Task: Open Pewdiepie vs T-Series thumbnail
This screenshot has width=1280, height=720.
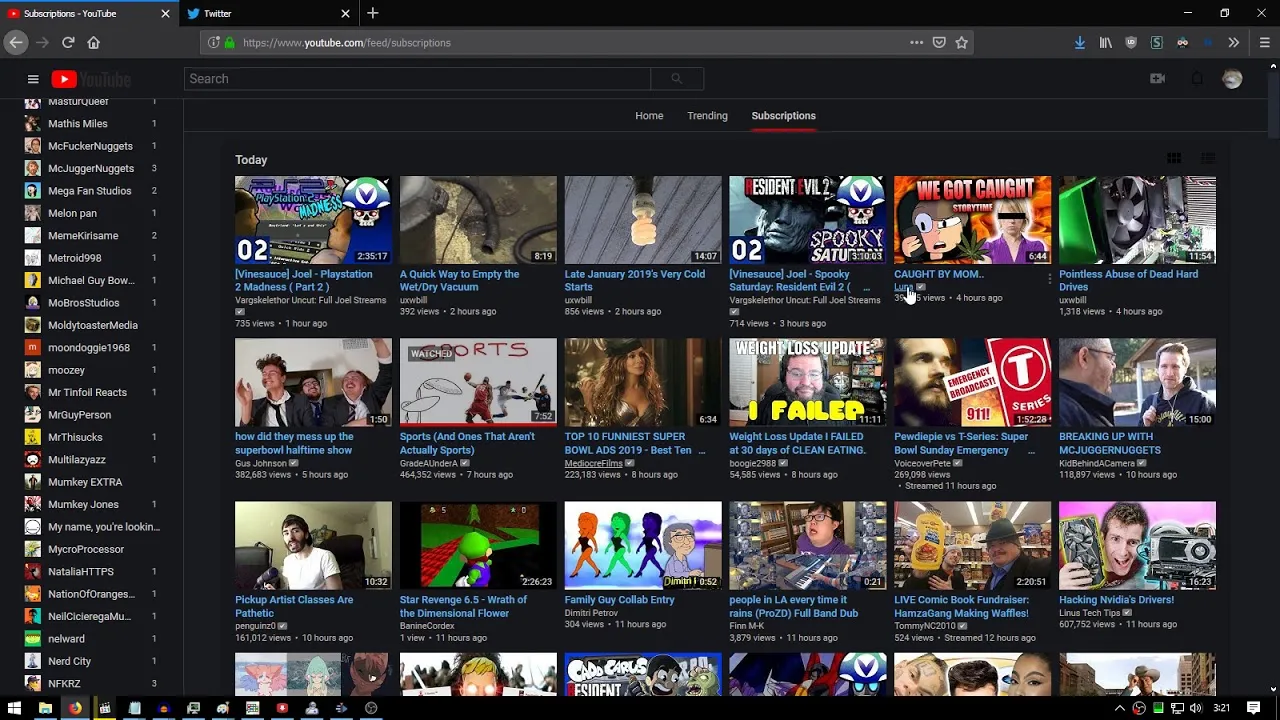Action: [x=972, y=382]
